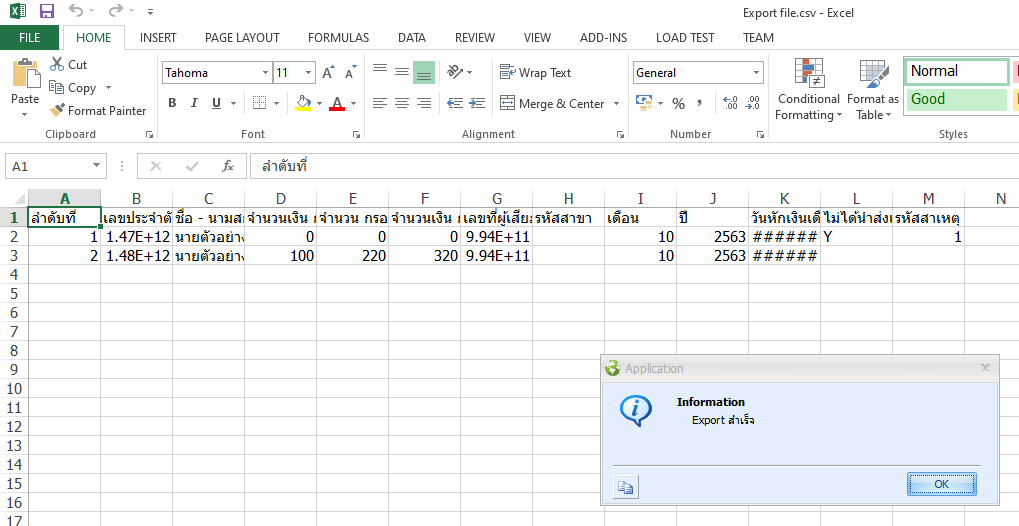Image resolution: width=1019 pixels, height=526 pixels.
Task: Increase font size with larger A icon
Action: pos(329,73)
